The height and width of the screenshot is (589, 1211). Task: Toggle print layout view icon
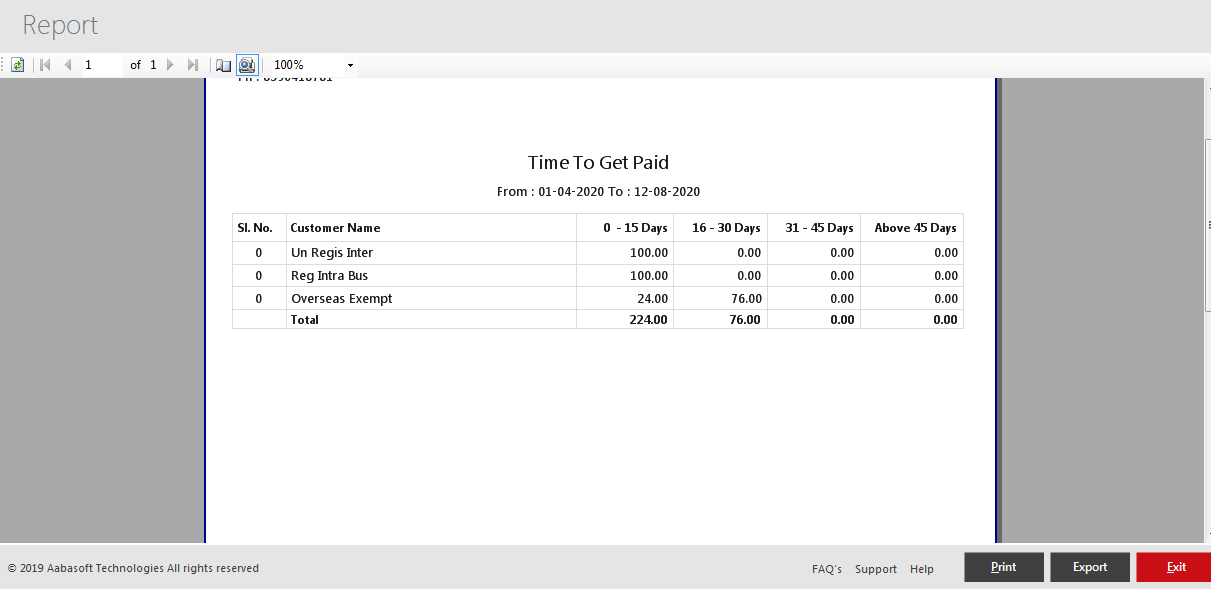[247, 65]
